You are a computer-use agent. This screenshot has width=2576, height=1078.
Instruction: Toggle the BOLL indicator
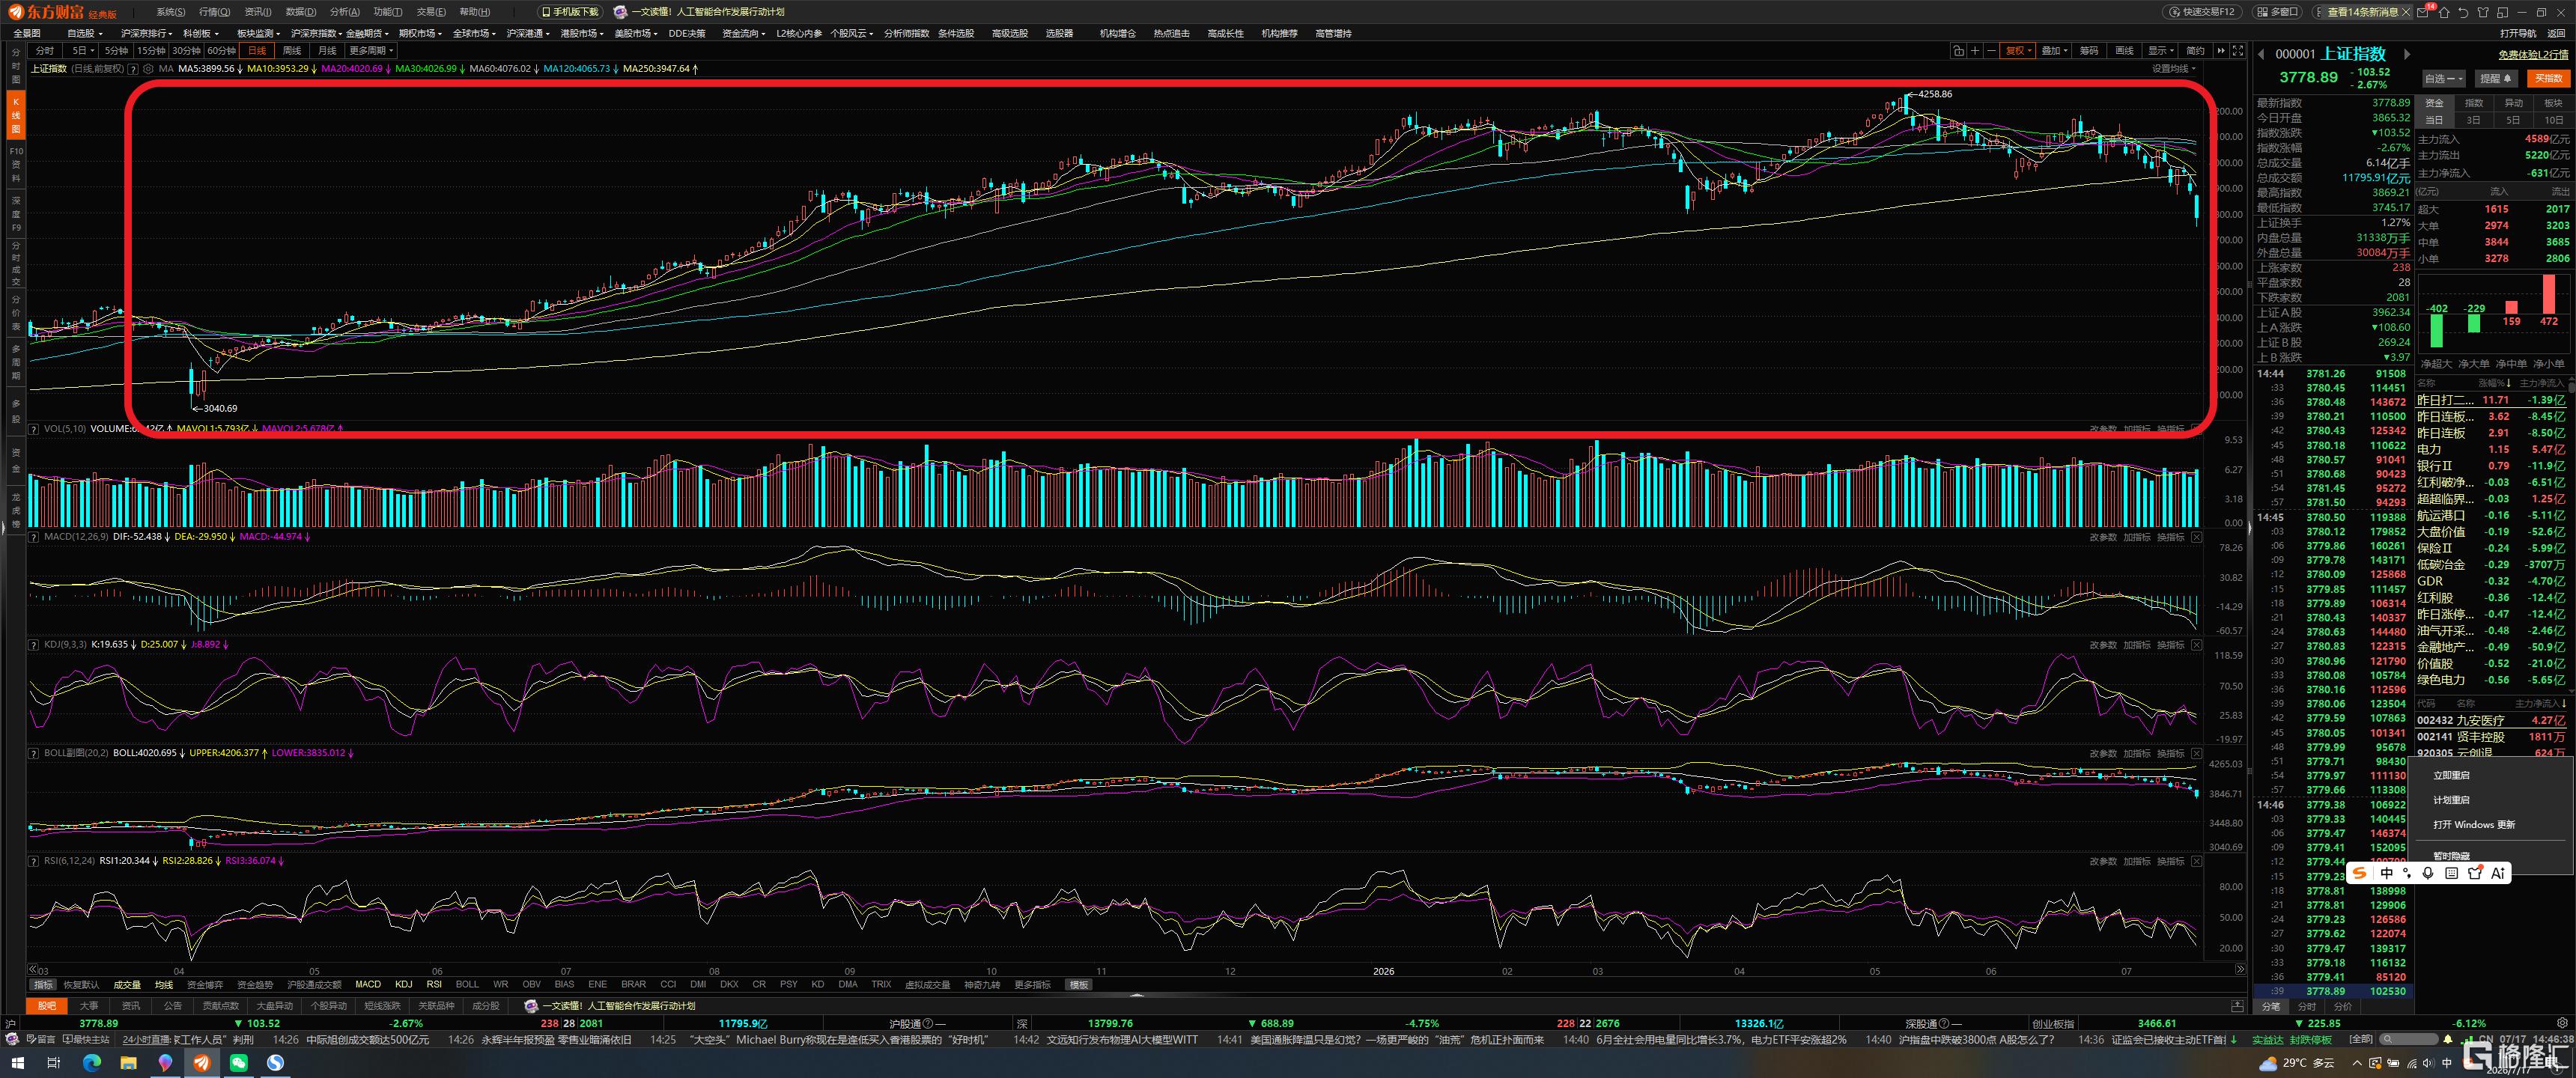click(467, 985)
